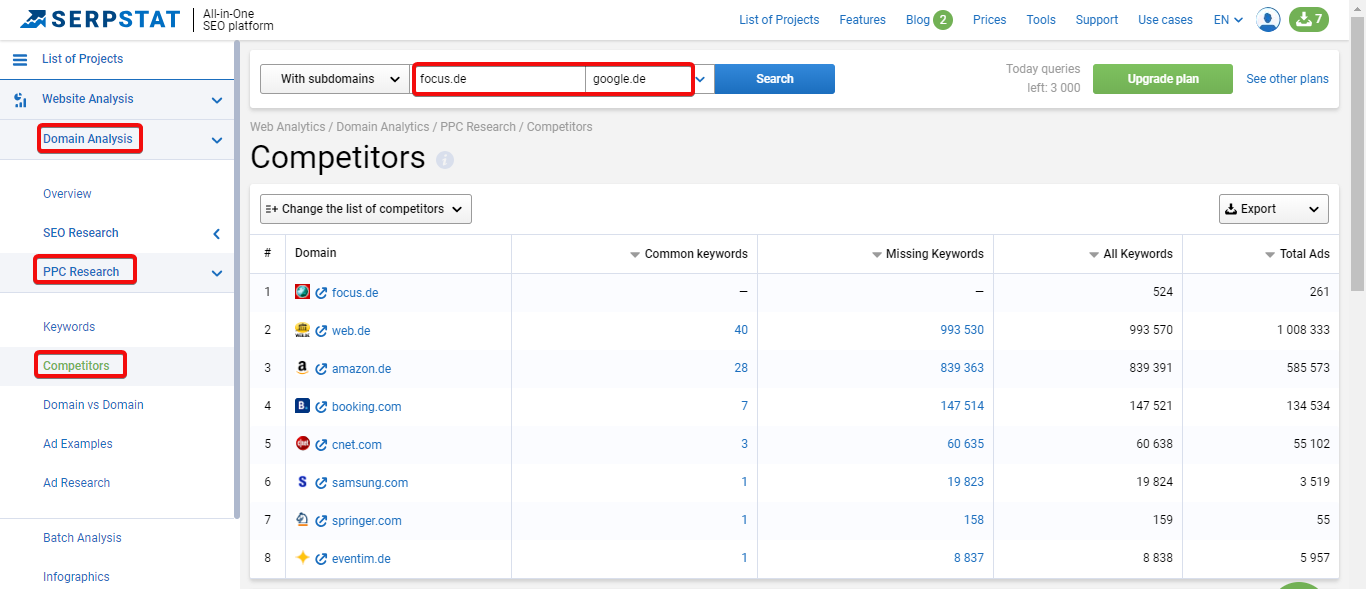Open Features in top navigation
1366x589 pixels.
coord(863,20)
